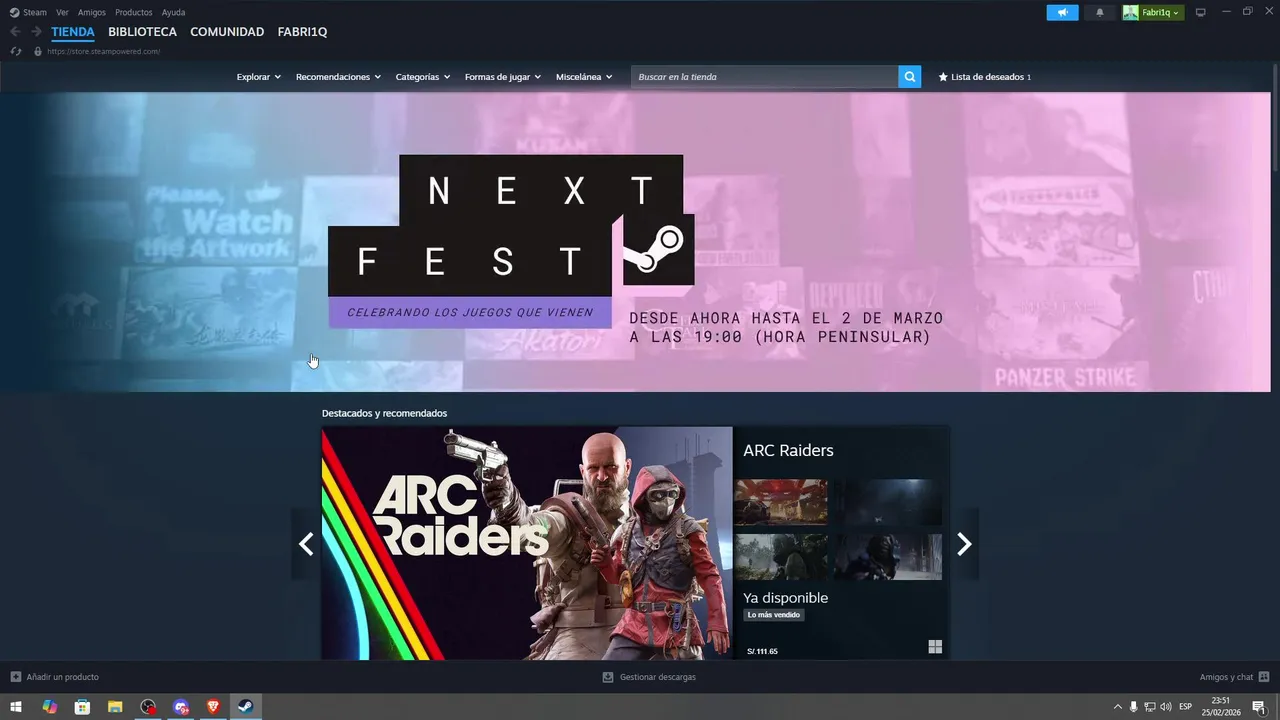Open the Next Fest banner
This screenshot has height=720, width=1280.
pyautogui.click(x=635, y=242)
